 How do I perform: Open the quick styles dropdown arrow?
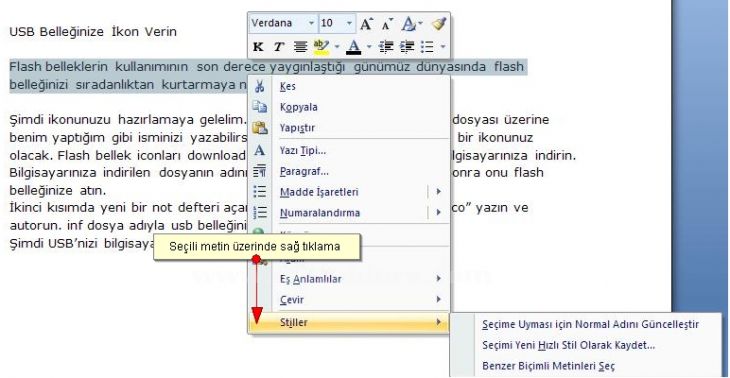420,24
